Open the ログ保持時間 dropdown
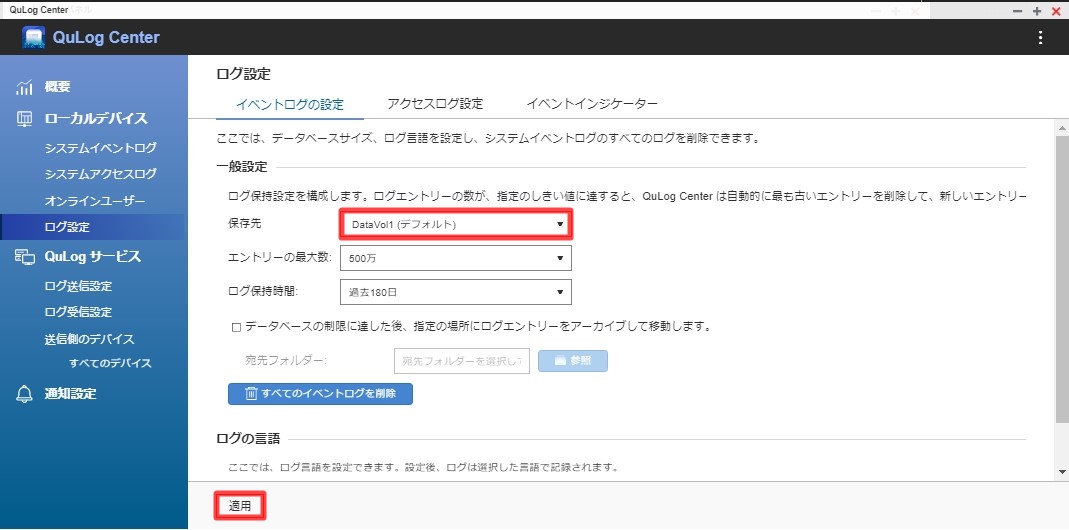The image size is (1069, 530). 455,292
